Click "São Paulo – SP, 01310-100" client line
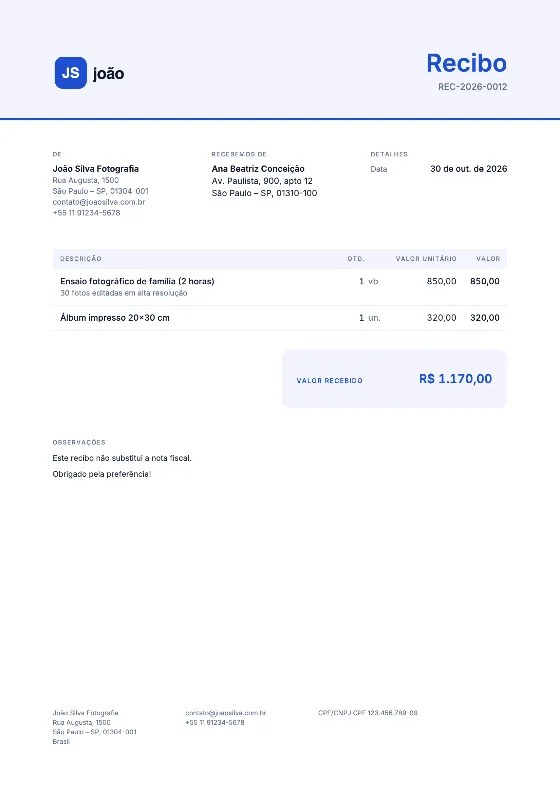This screenshot has width=560, height=792. [264, 193]
